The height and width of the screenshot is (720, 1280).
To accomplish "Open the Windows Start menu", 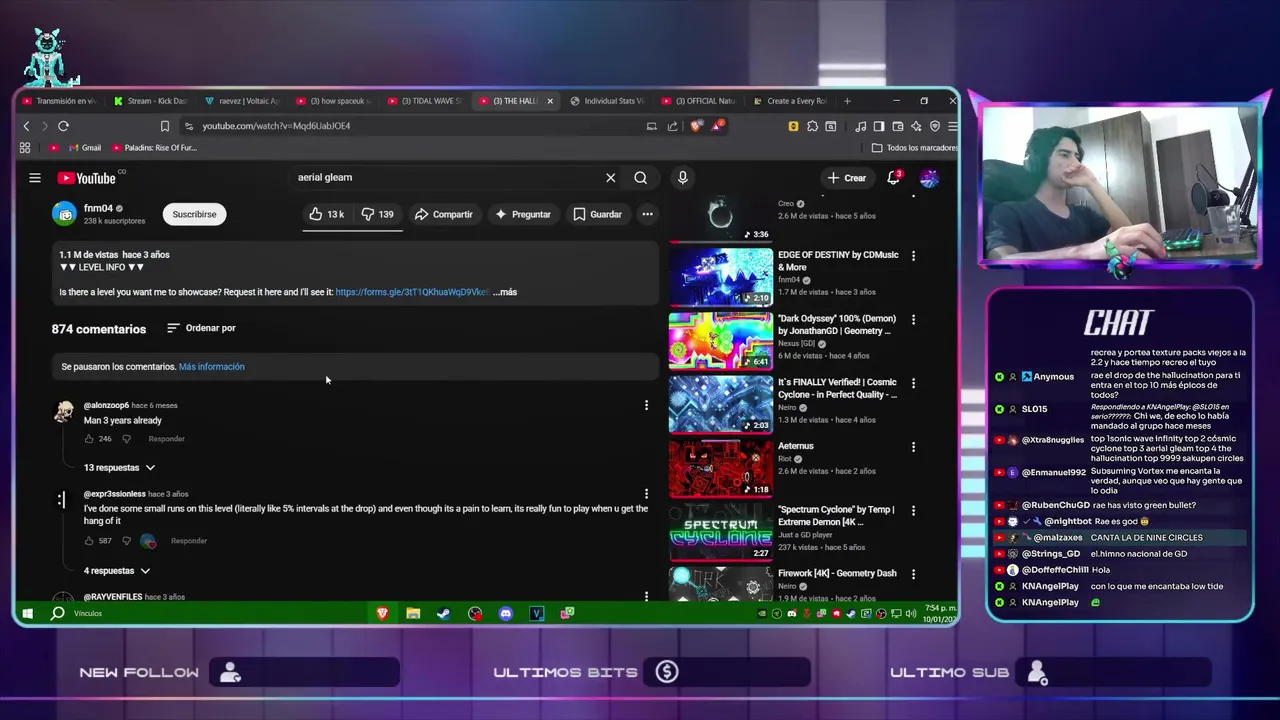I will tap(28, 613).
